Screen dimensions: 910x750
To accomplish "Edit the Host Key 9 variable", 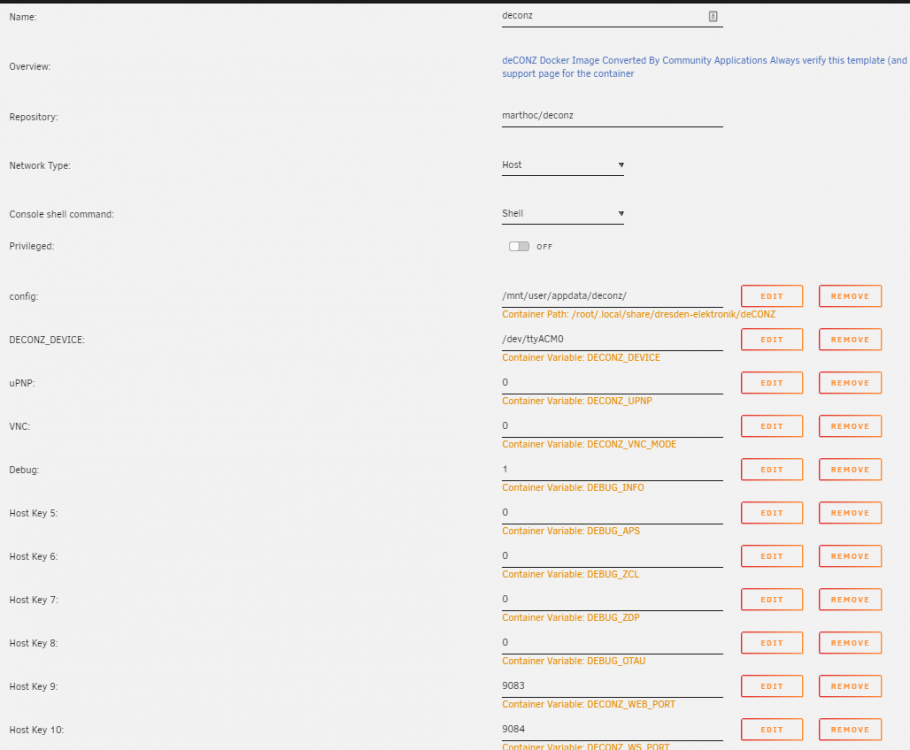I will click(771, 686).
